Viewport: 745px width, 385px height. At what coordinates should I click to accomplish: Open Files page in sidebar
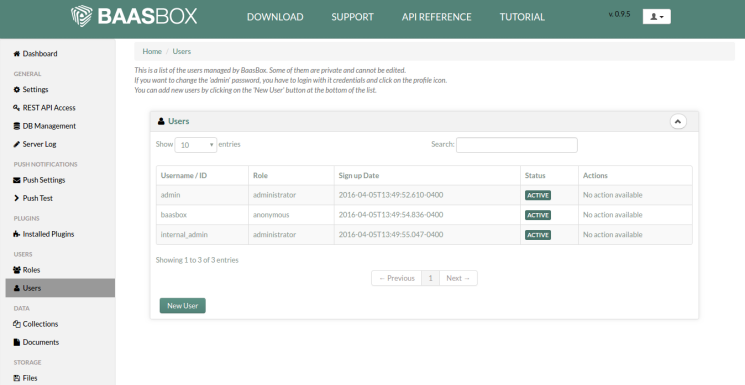[x=30, y=378]
